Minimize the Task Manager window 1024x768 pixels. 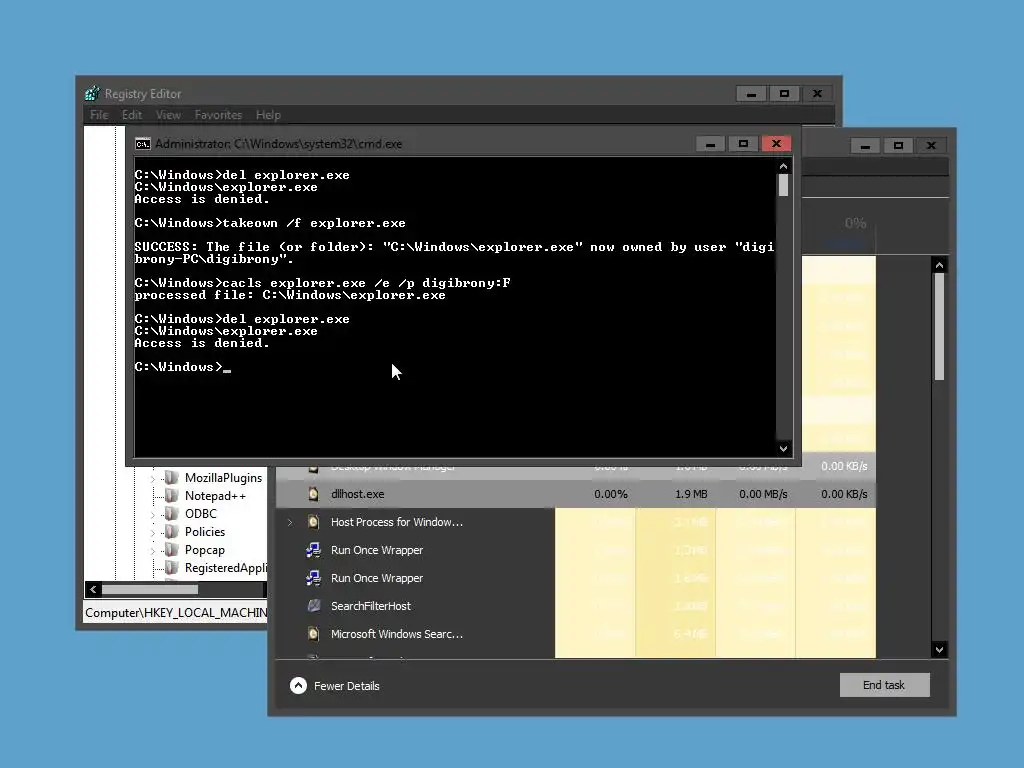click(865, 146)
